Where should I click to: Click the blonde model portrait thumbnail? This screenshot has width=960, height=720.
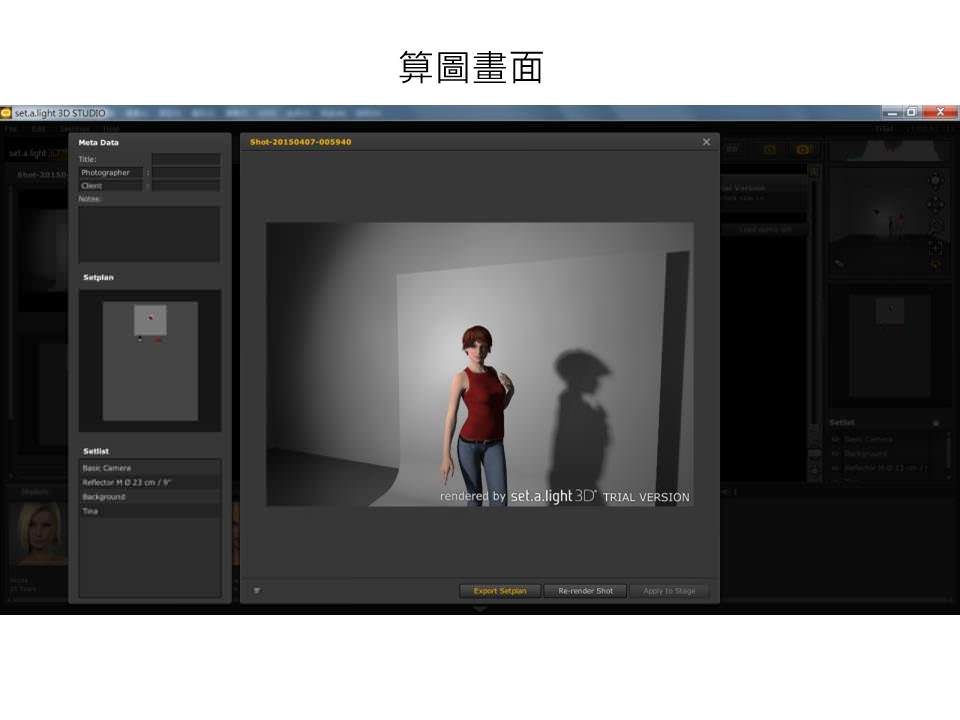click(39, 535)
